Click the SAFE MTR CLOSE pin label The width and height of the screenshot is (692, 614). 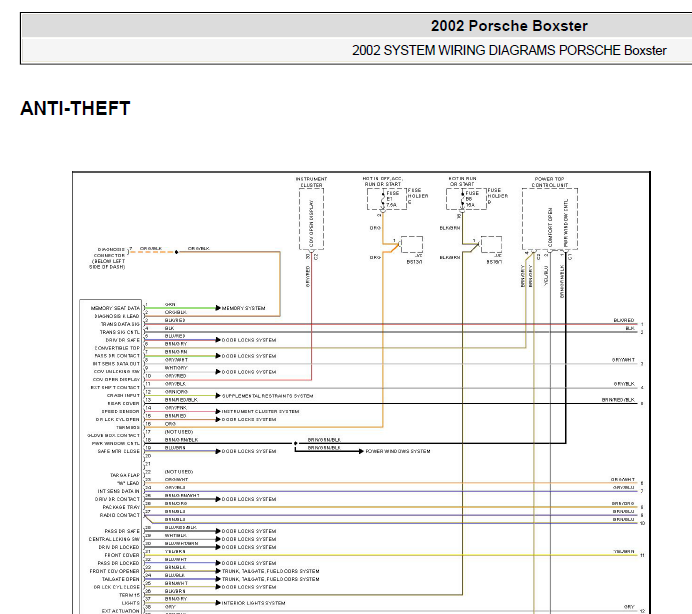119,451
